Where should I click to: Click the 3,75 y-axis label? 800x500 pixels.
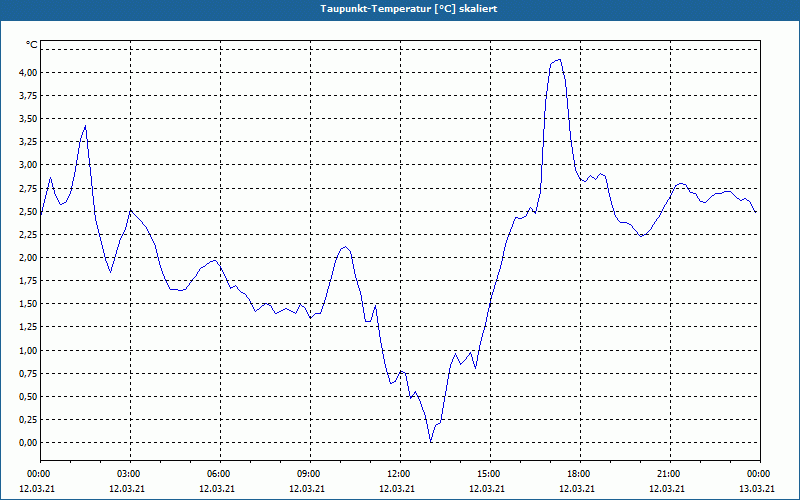28,95
